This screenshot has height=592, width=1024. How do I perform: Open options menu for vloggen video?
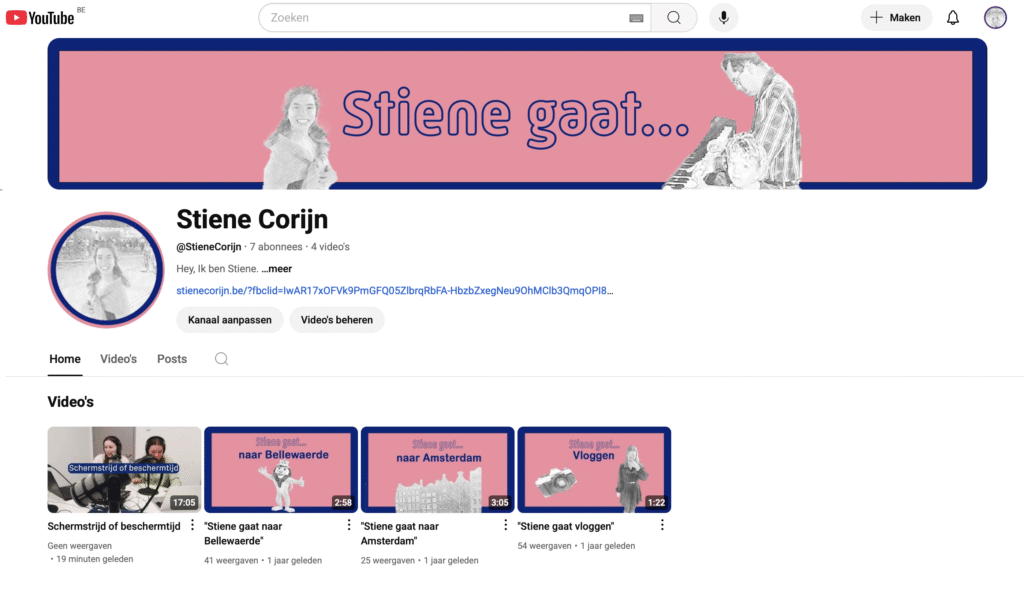662,525
